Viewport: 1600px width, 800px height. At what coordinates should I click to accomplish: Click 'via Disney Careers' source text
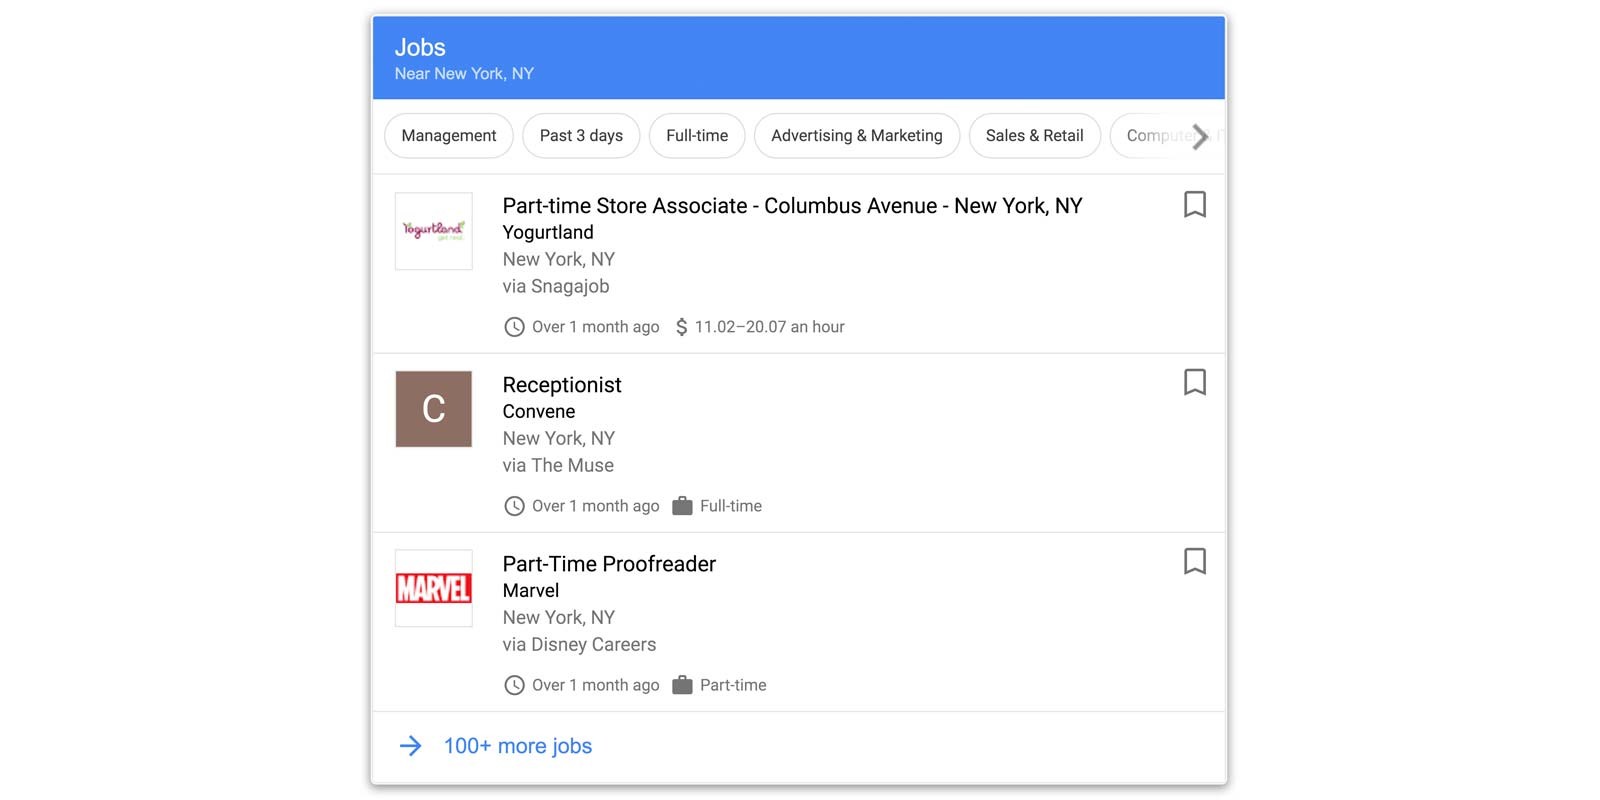click(579, 644)
